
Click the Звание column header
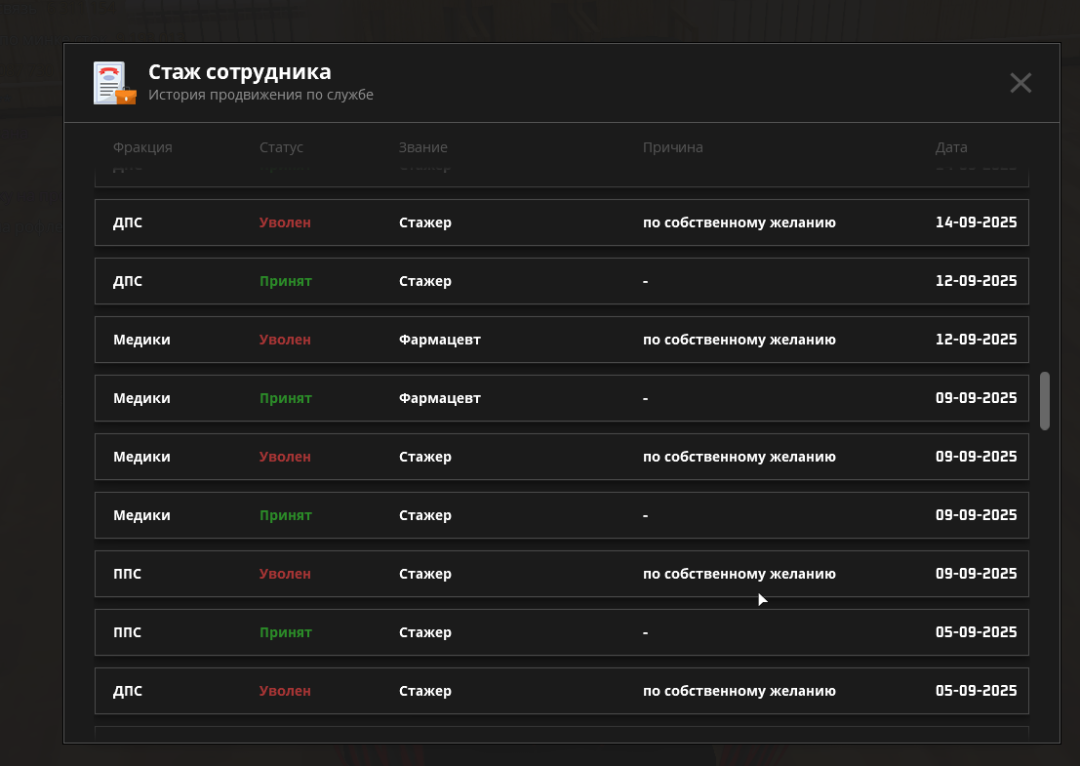[x=423, y=147]
